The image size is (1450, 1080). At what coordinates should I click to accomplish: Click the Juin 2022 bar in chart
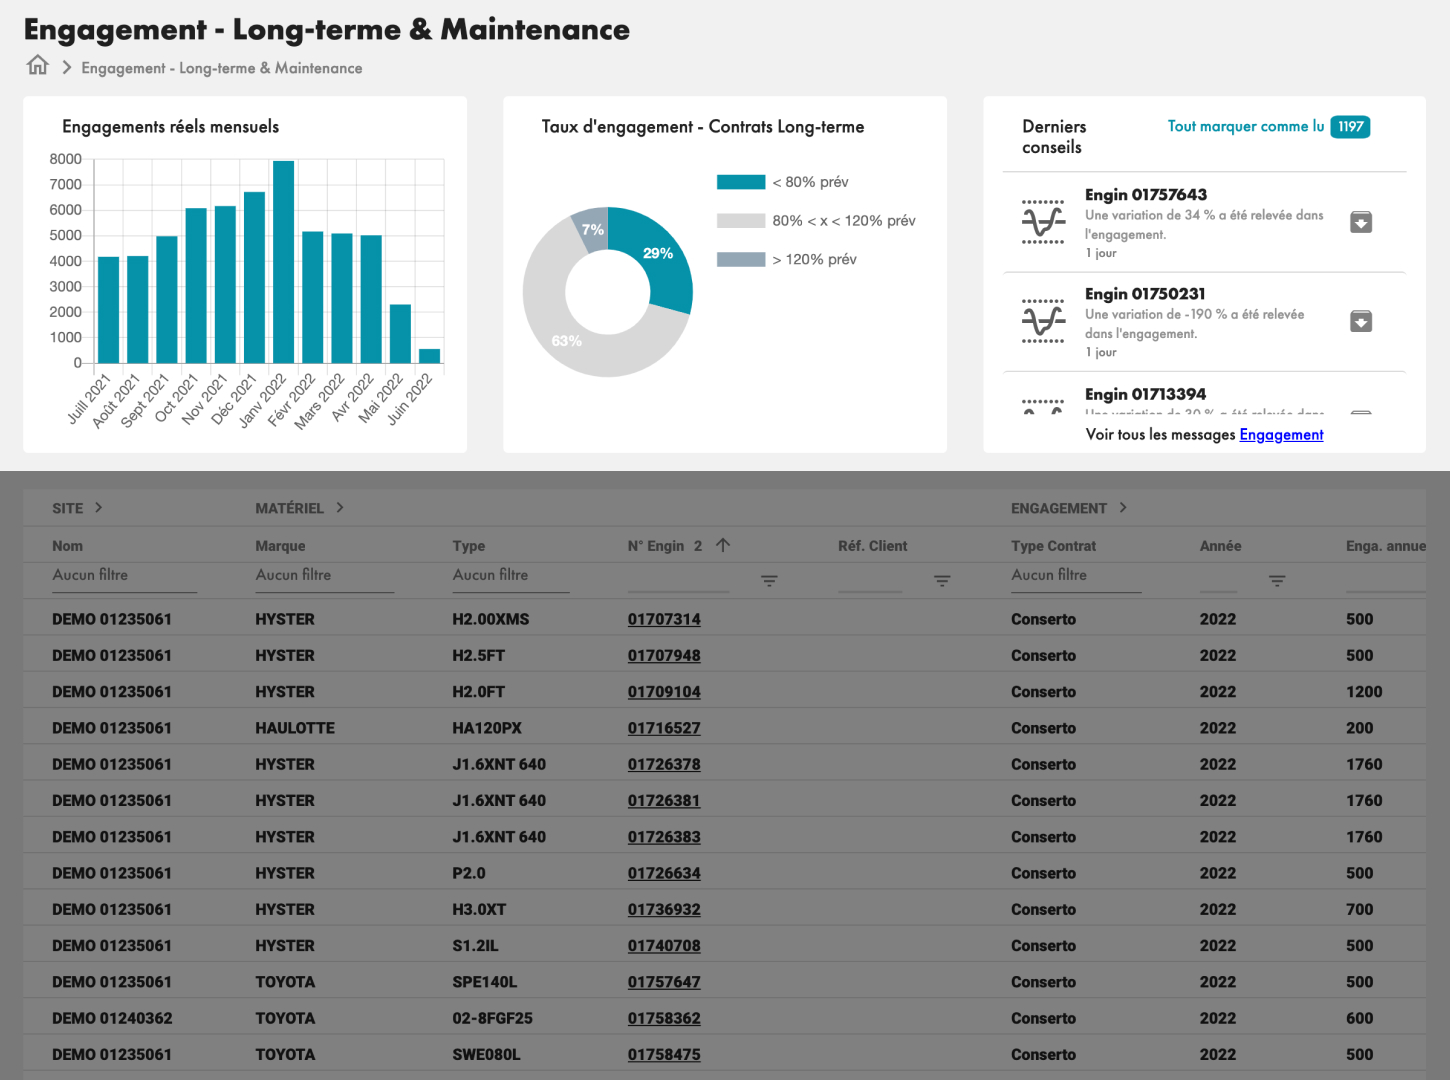429,356
